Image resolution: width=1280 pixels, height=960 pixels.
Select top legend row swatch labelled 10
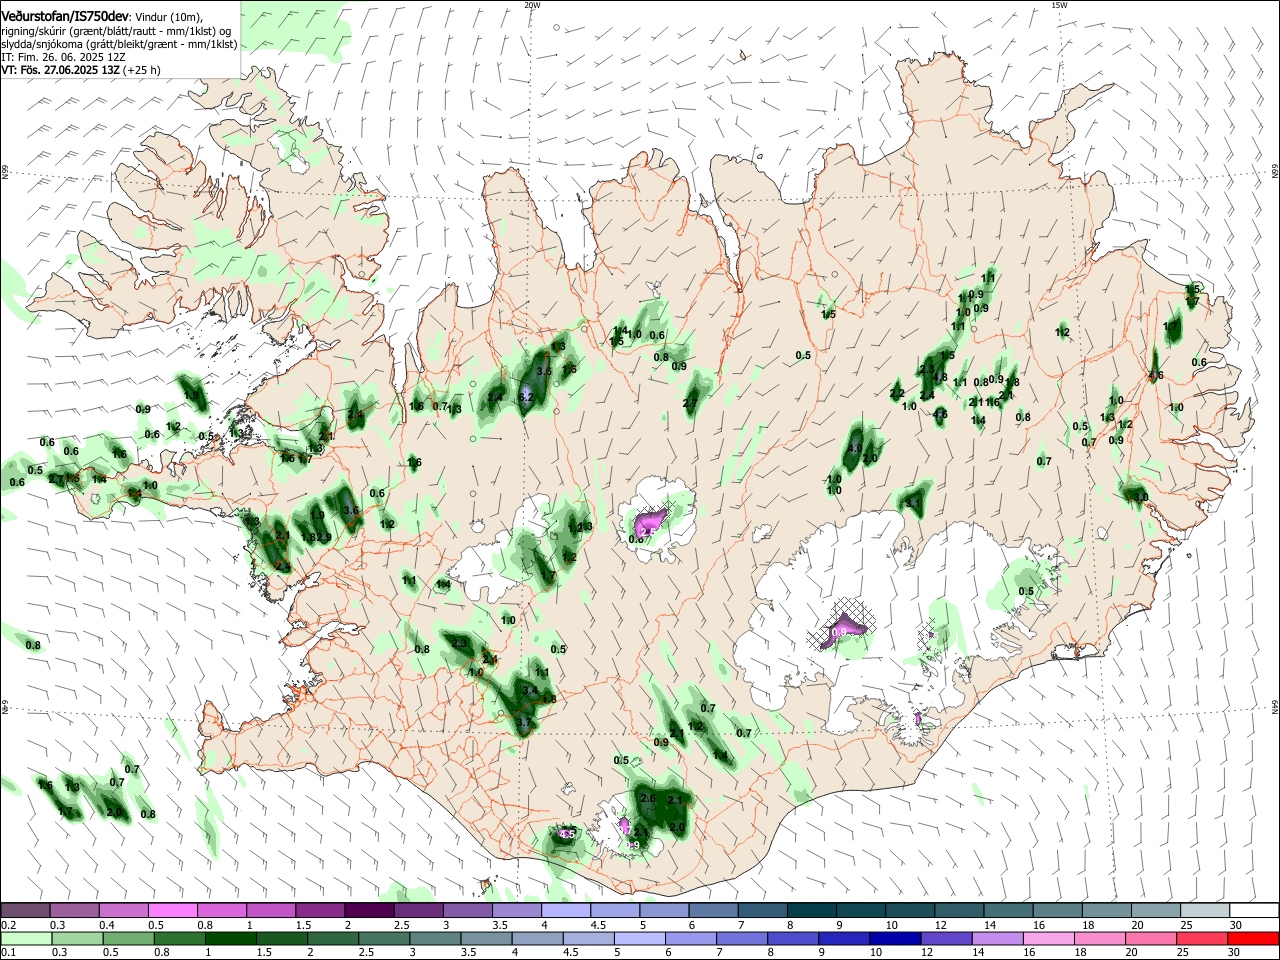[908, 910]
